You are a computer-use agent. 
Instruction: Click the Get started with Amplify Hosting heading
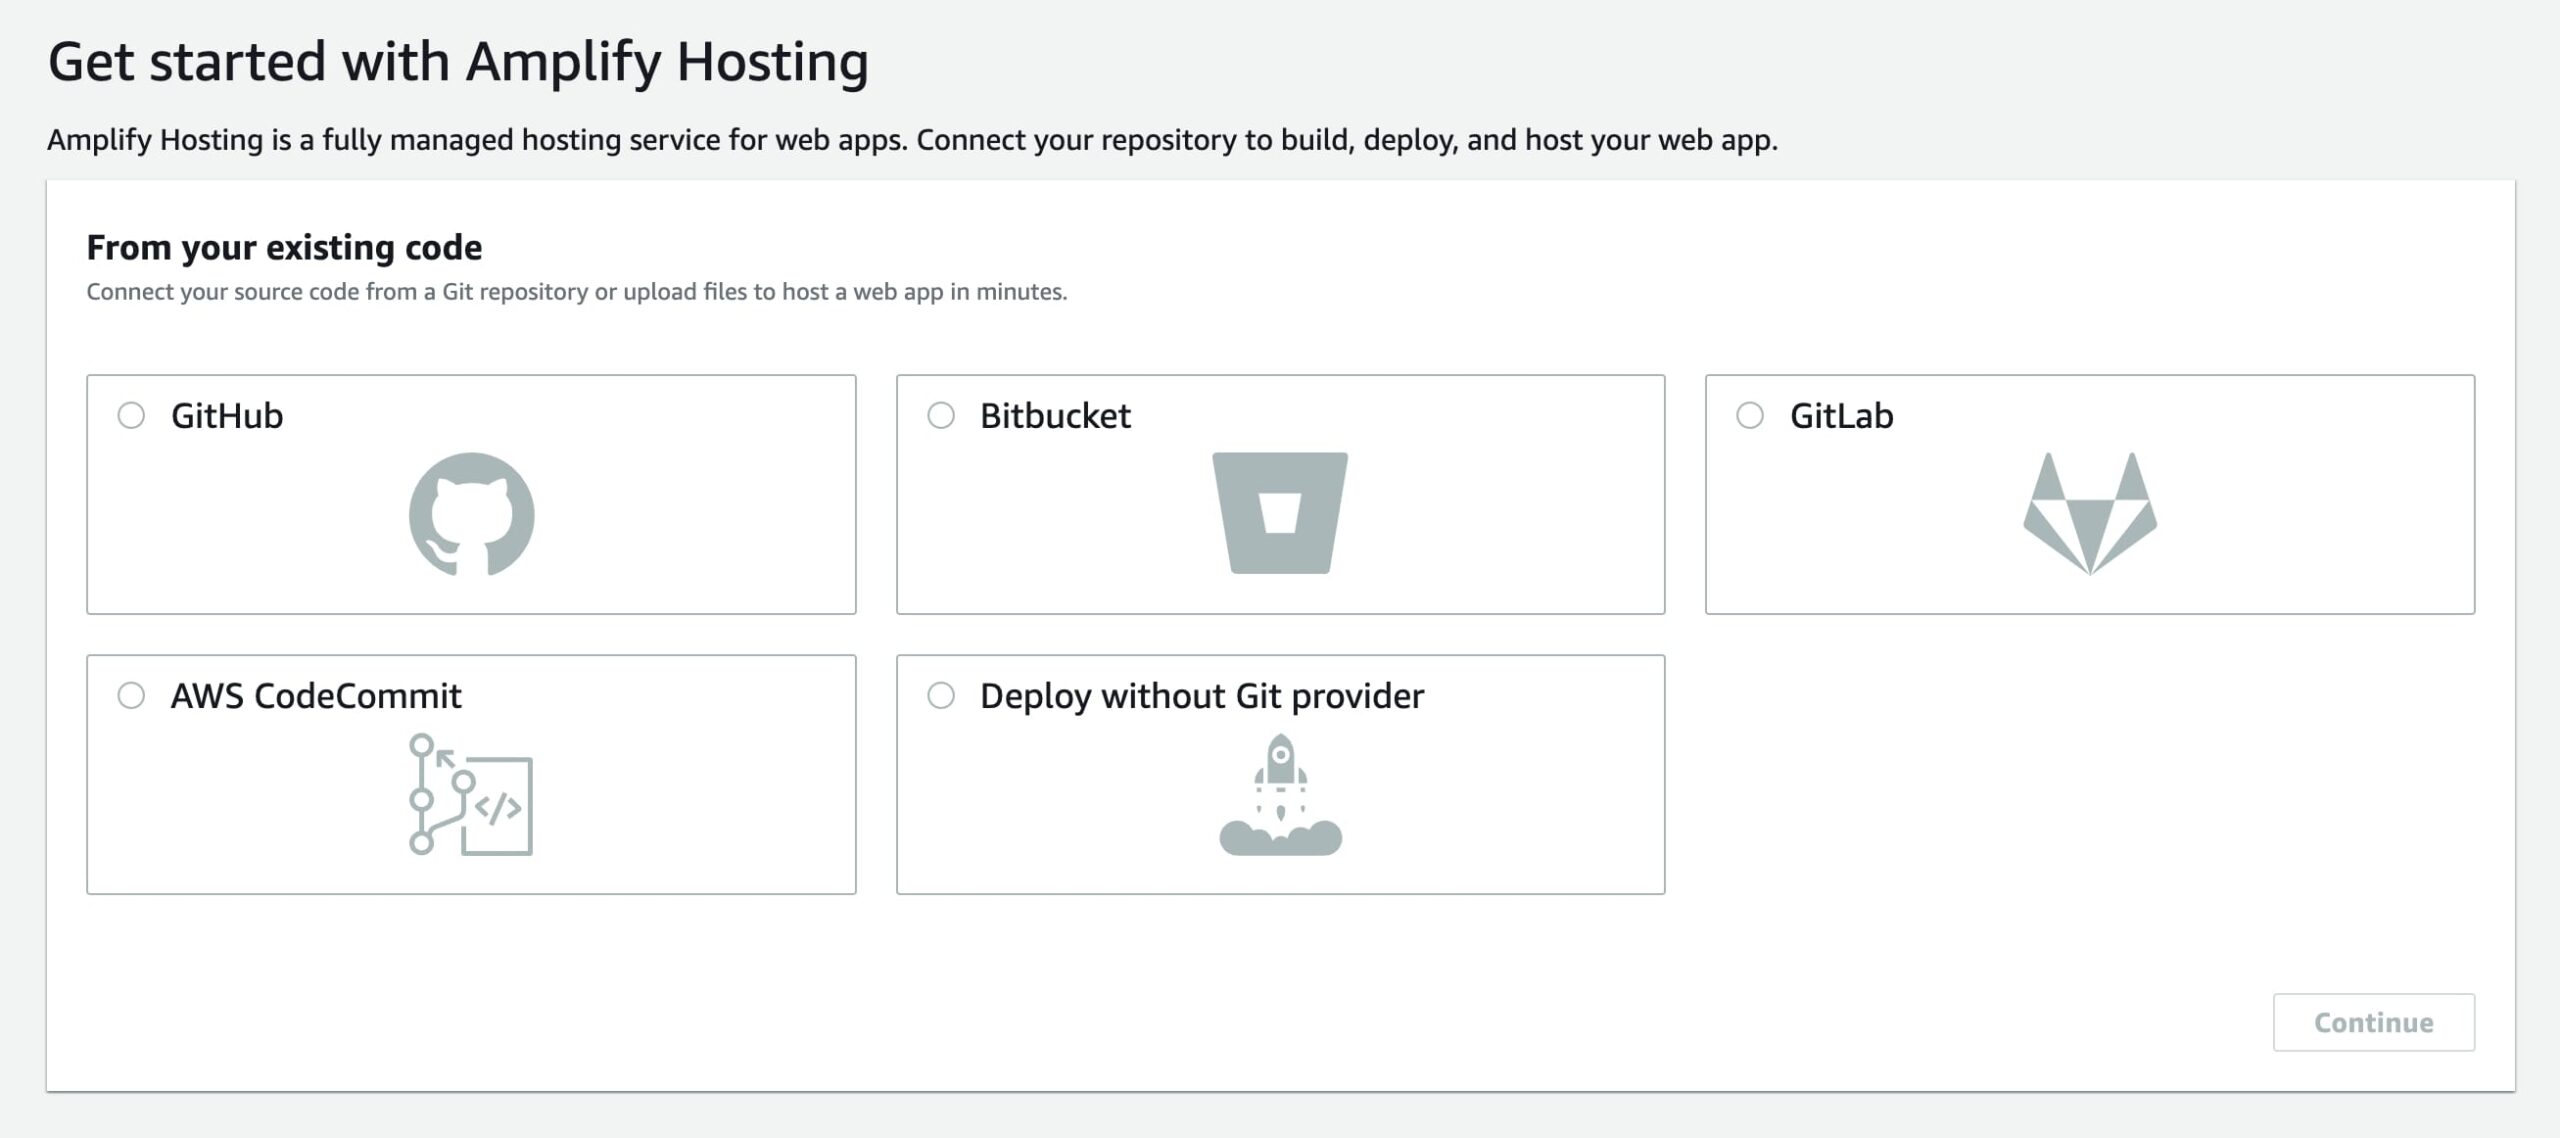pos(458,62)
